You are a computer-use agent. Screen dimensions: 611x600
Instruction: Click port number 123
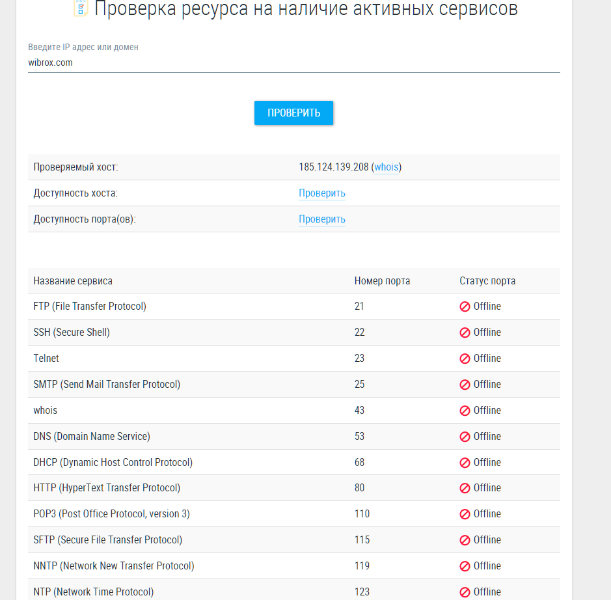[362, 592]
